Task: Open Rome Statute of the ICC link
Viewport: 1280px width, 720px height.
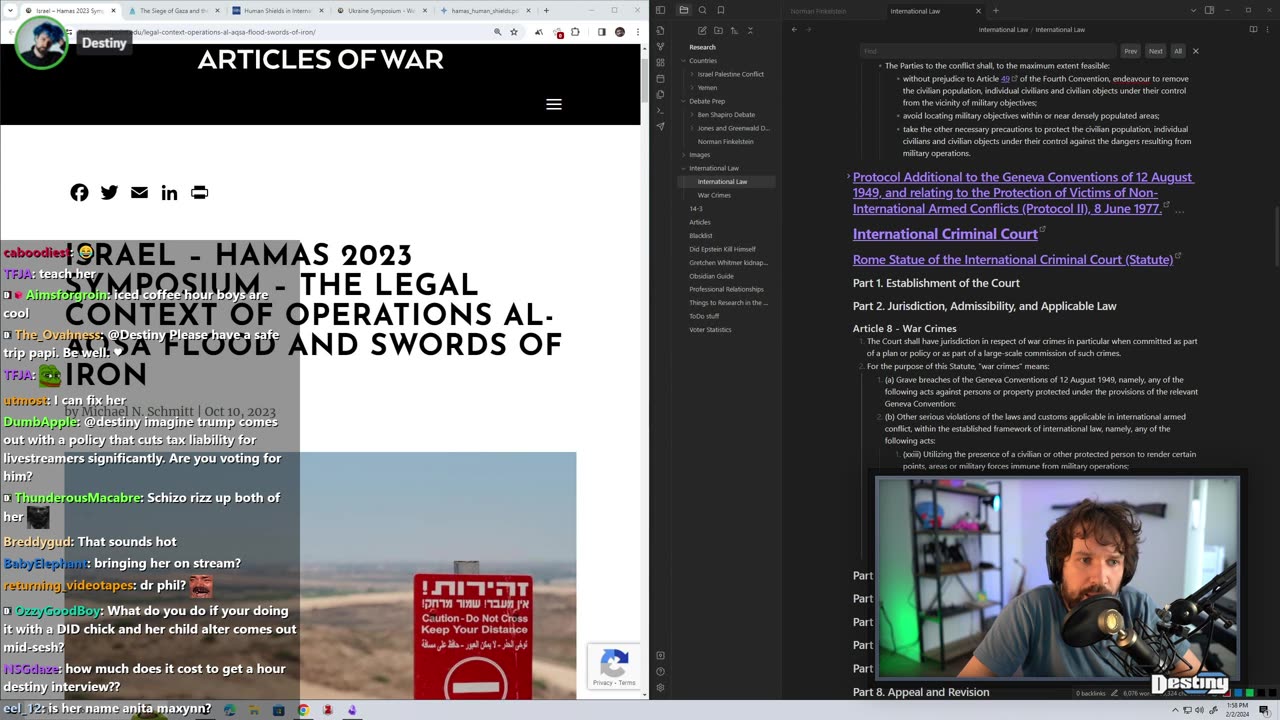Action: [x=1012, y=259]
